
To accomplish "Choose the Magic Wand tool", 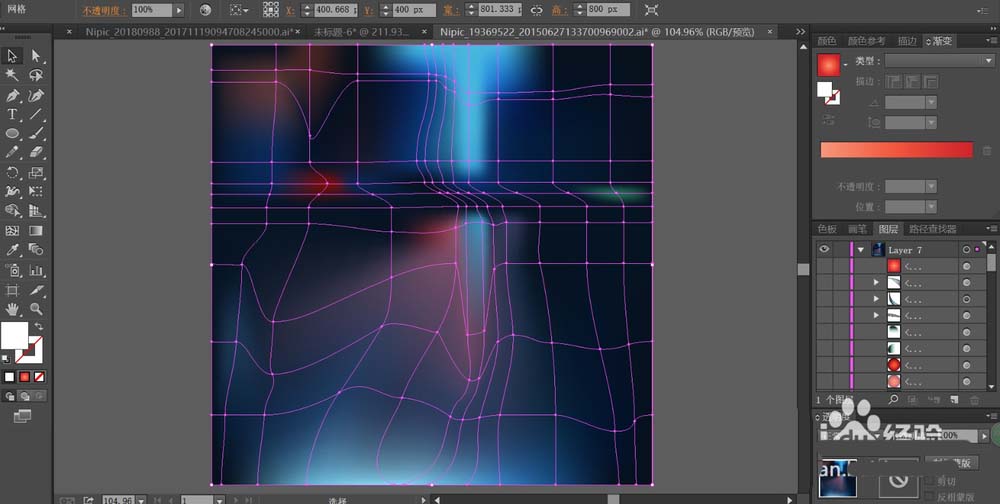I will 12,75.
